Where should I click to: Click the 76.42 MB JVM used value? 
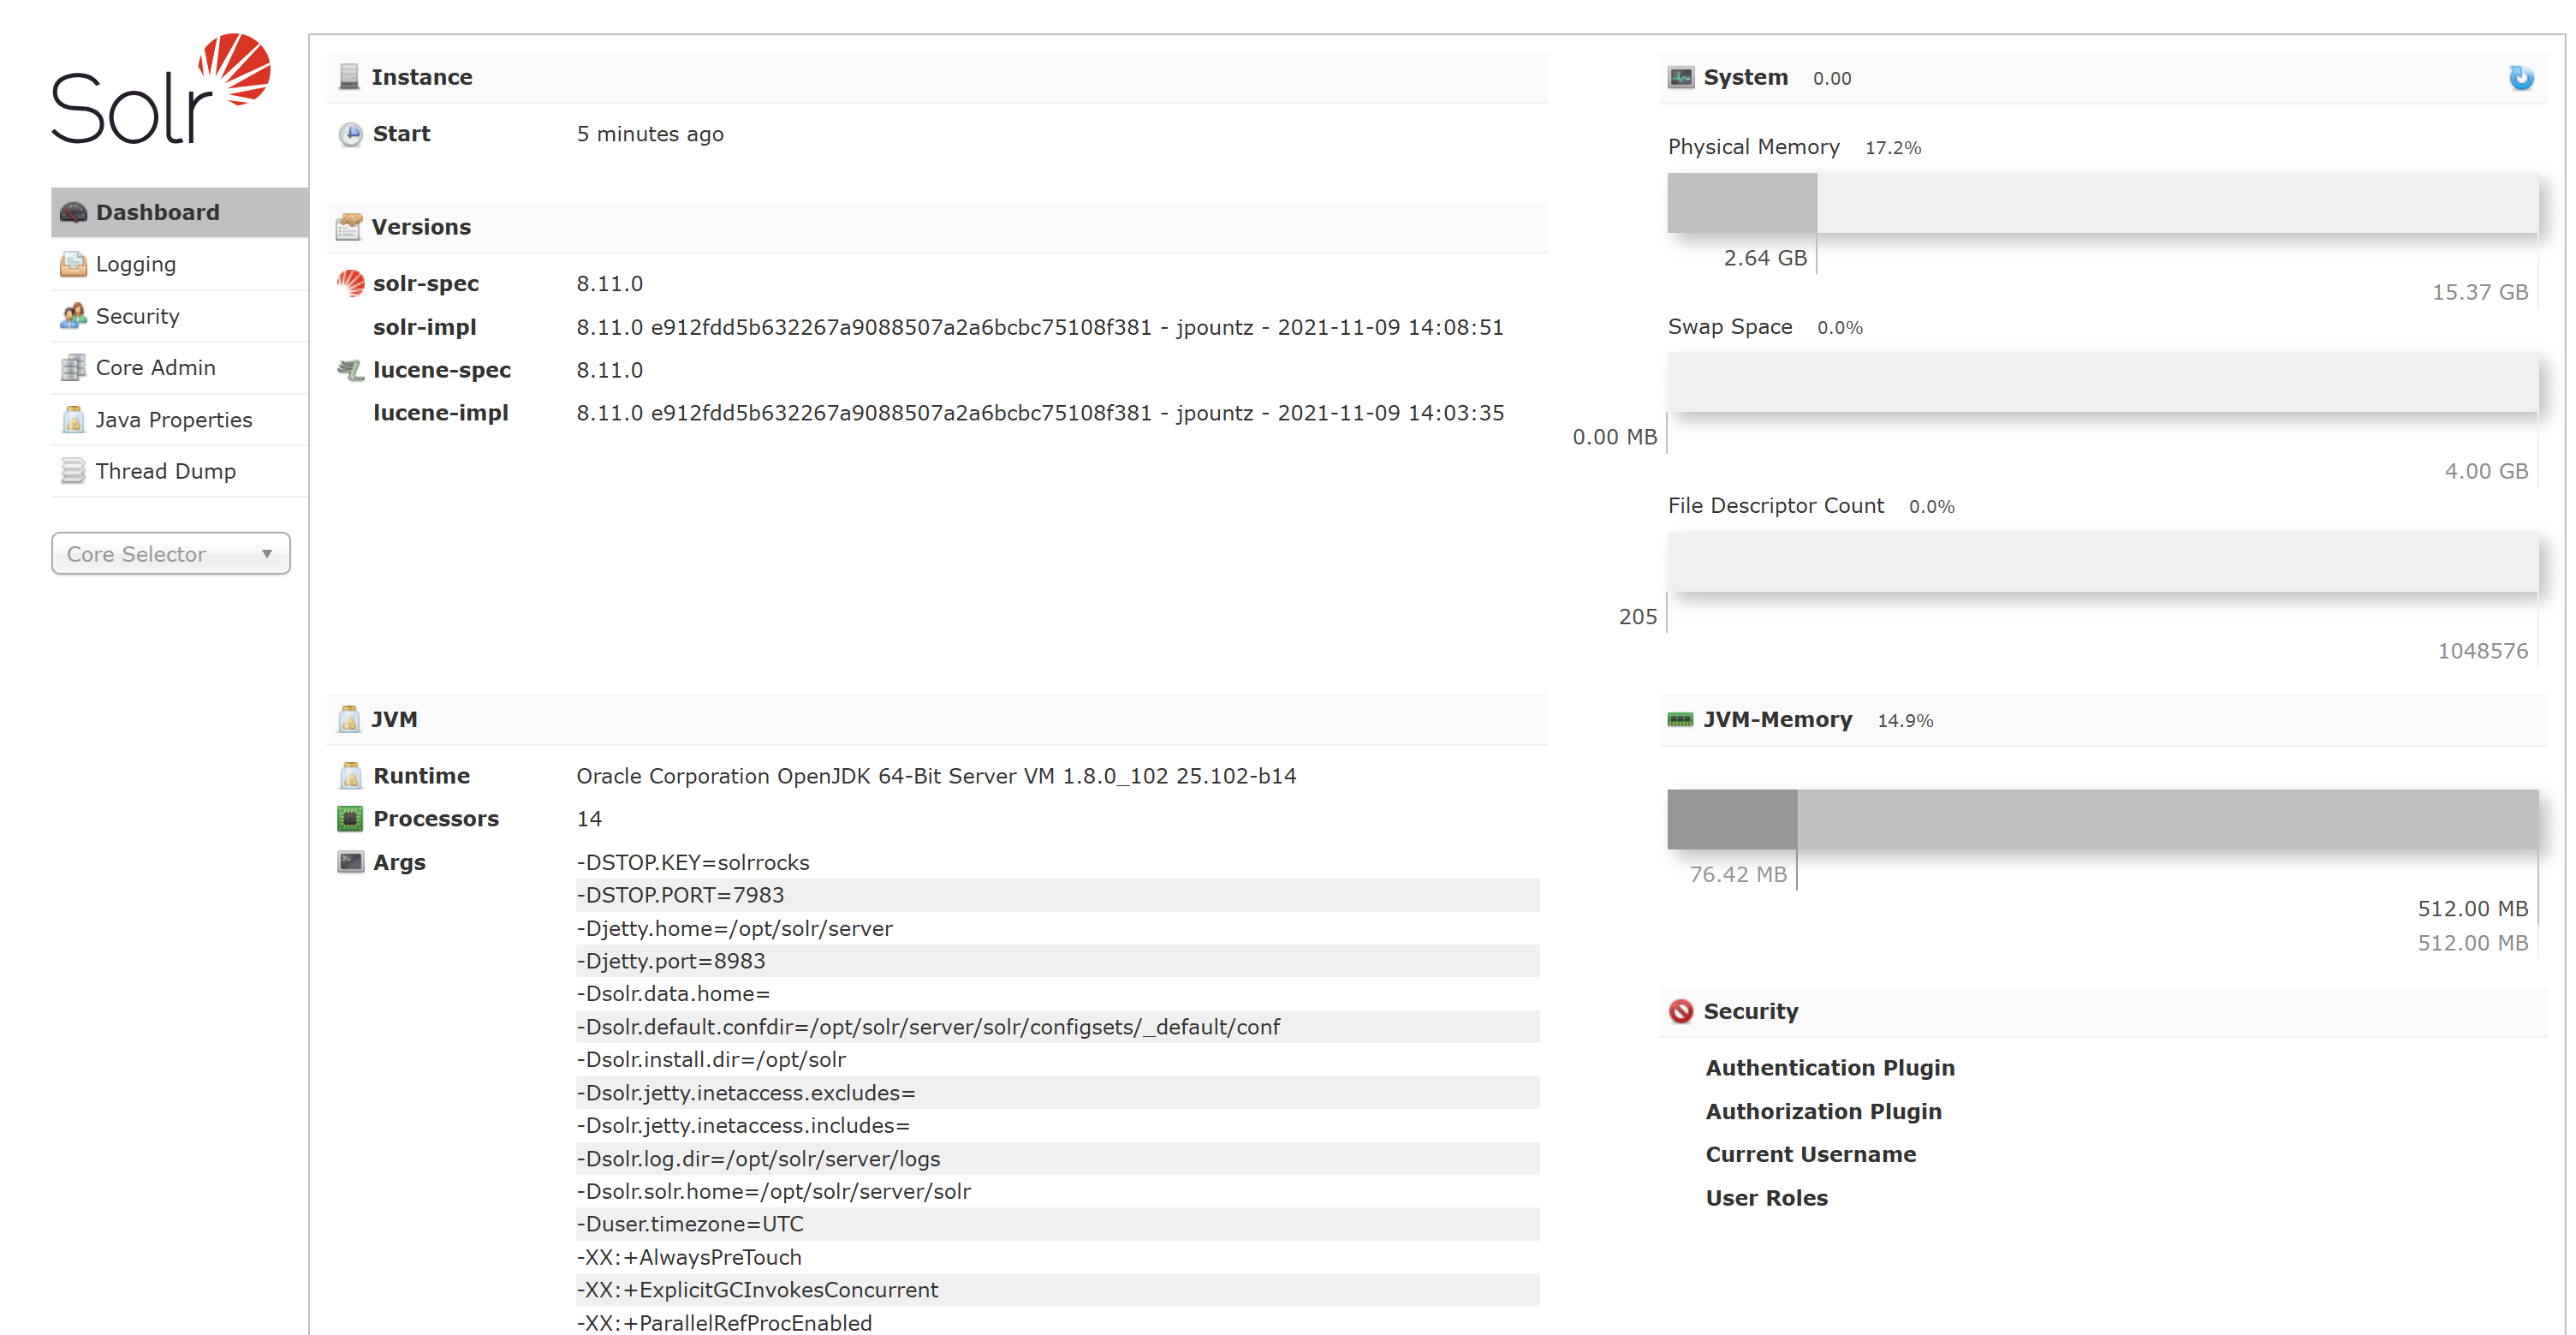pos(1738,874)
